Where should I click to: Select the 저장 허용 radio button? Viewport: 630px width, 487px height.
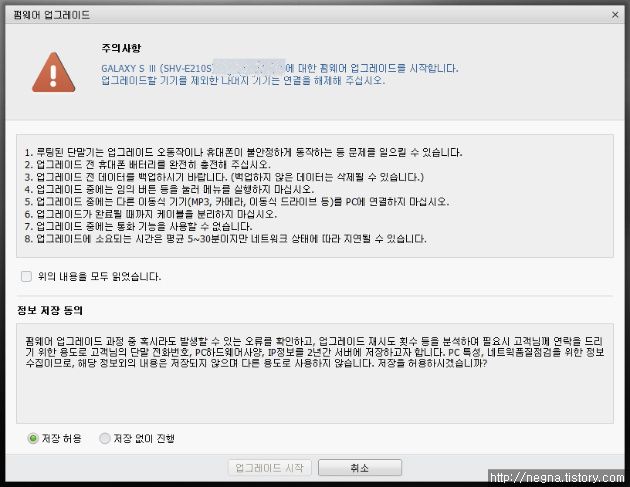[x=33, y=438]
